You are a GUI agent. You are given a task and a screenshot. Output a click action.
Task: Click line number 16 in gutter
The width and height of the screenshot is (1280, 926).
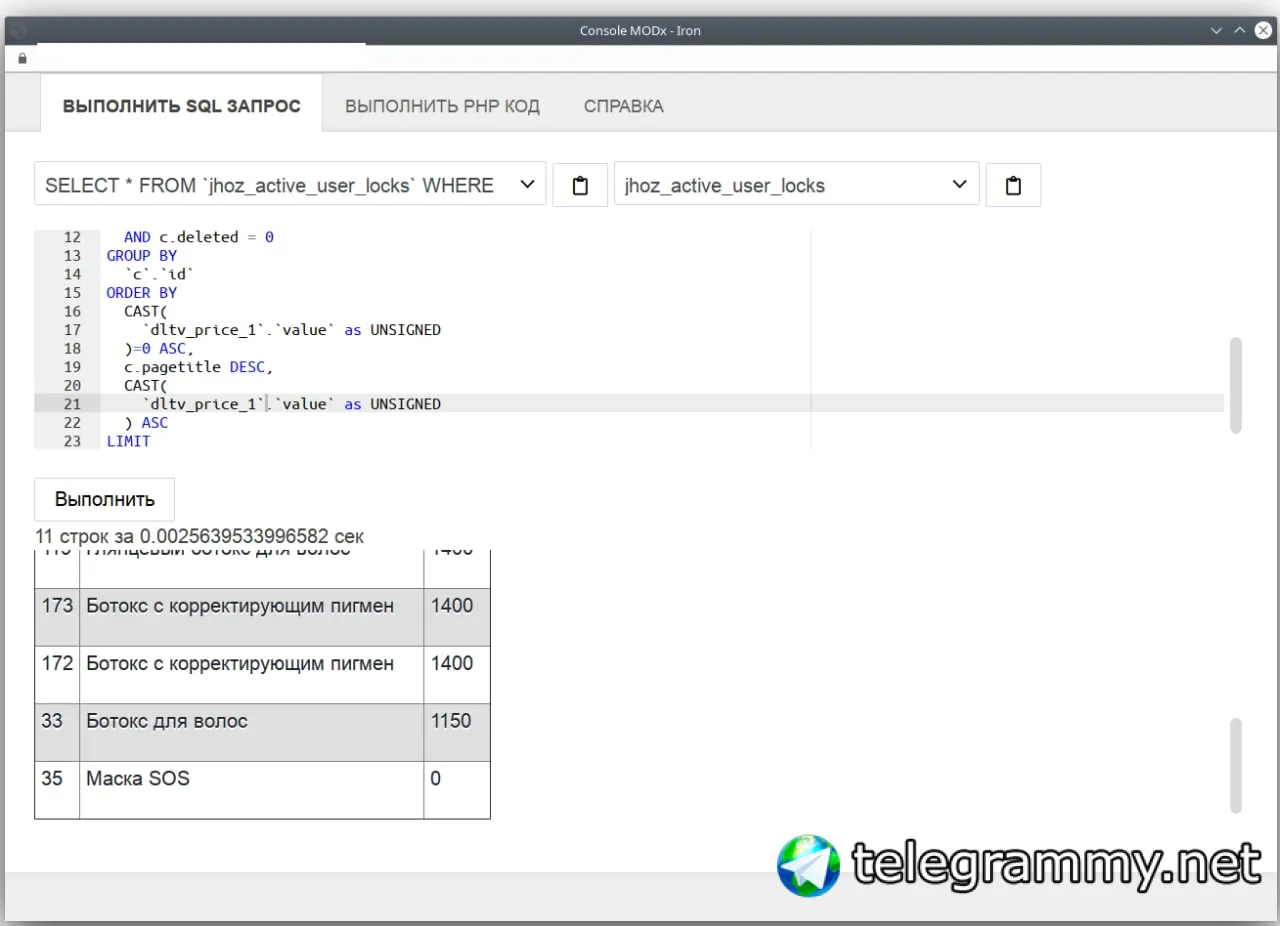[72, 311]
